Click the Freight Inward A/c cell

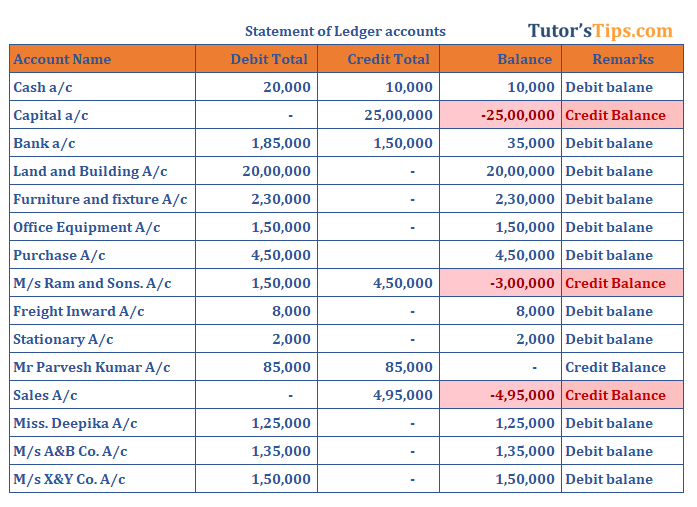102,311
